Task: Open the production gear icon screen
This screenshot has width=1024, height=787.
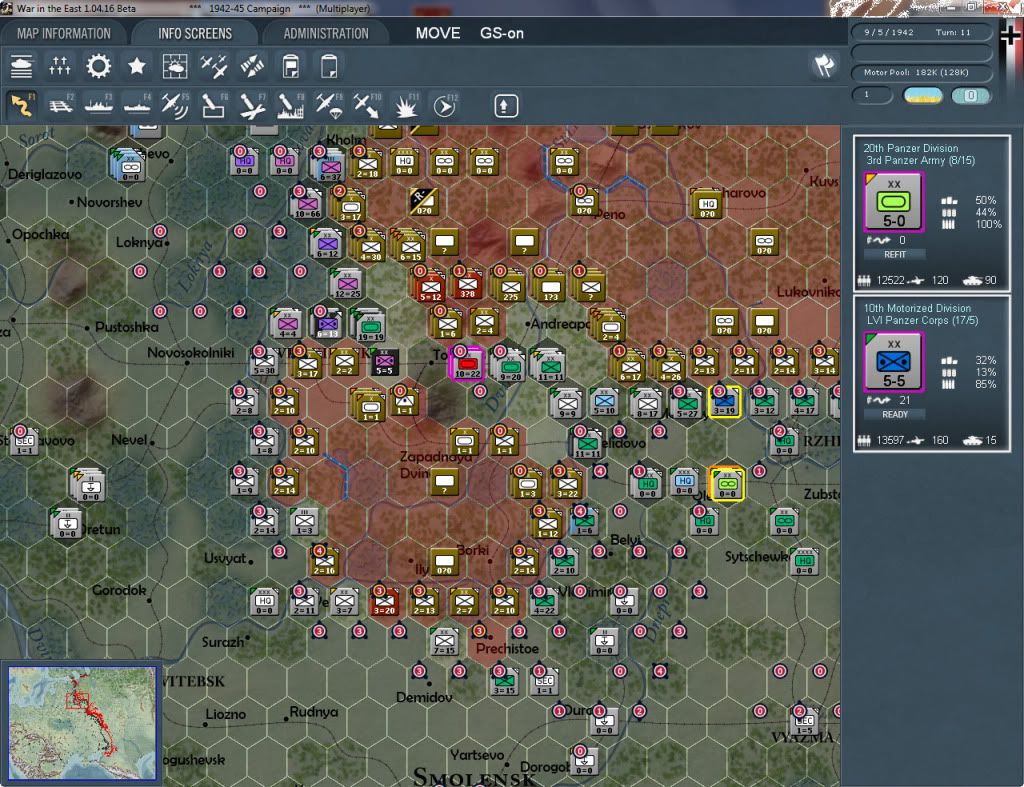Action: (x=99, y=67)
